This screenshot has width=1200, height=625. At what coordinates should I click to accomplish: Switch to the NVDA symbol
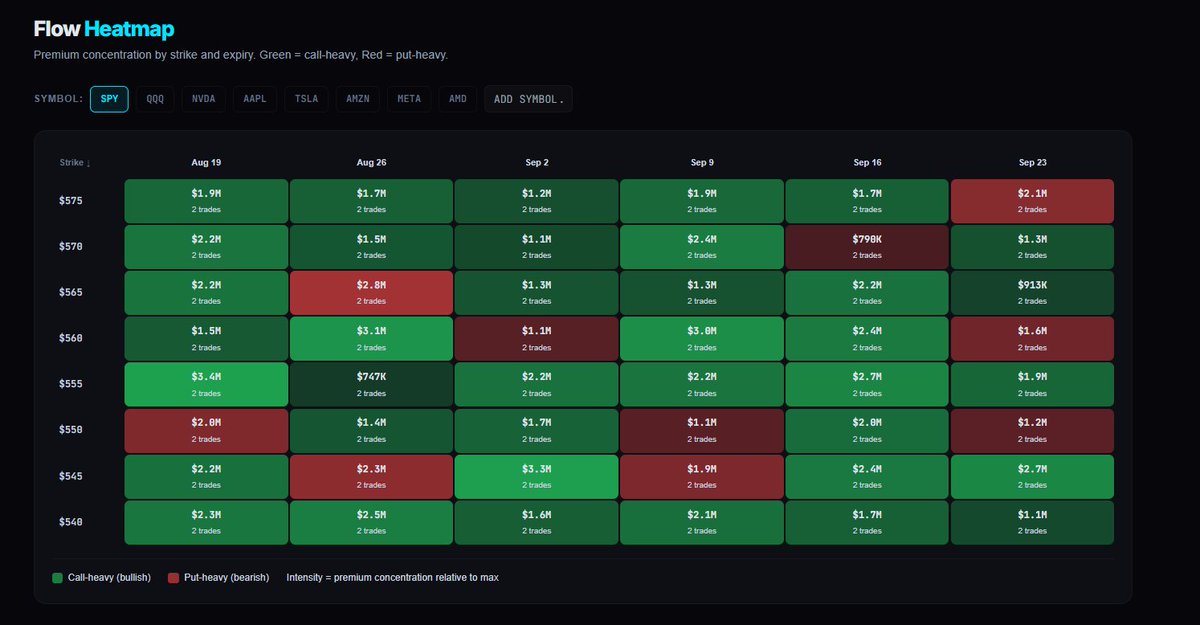click(x=204, y=99)
